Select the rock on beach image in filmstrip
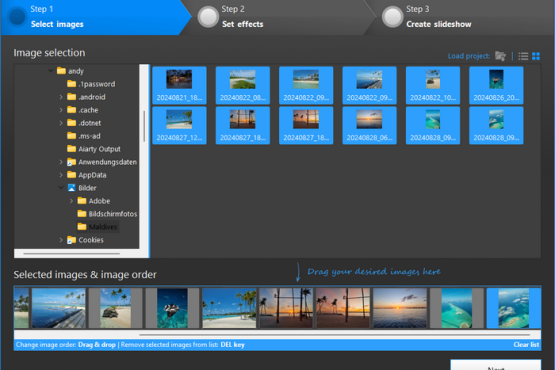The image size is (555, 370). pyautogui.click(x=115, y=308)
